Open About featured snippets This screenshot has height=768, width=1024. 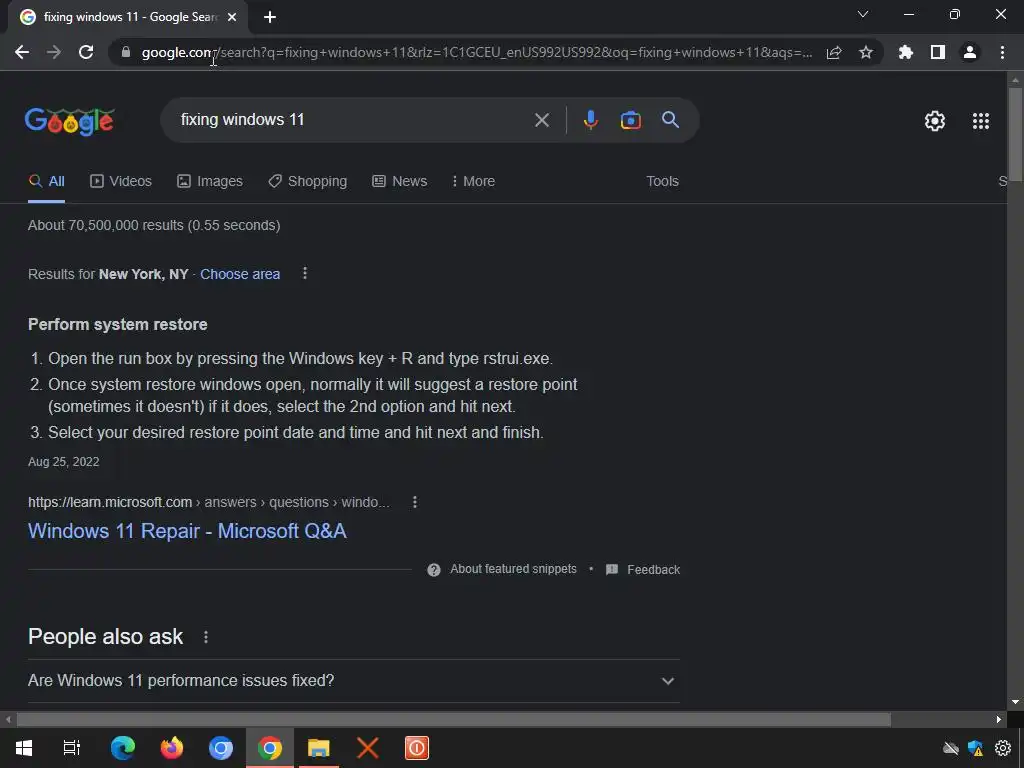pos(502,569)
